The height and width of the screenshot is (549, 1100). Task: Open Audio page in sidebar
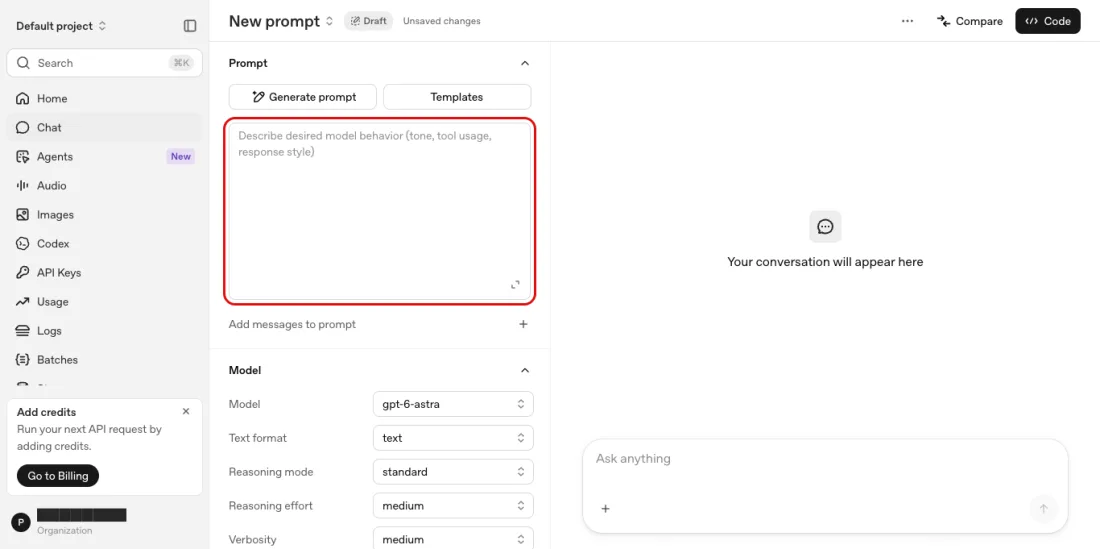pos(105,186)
